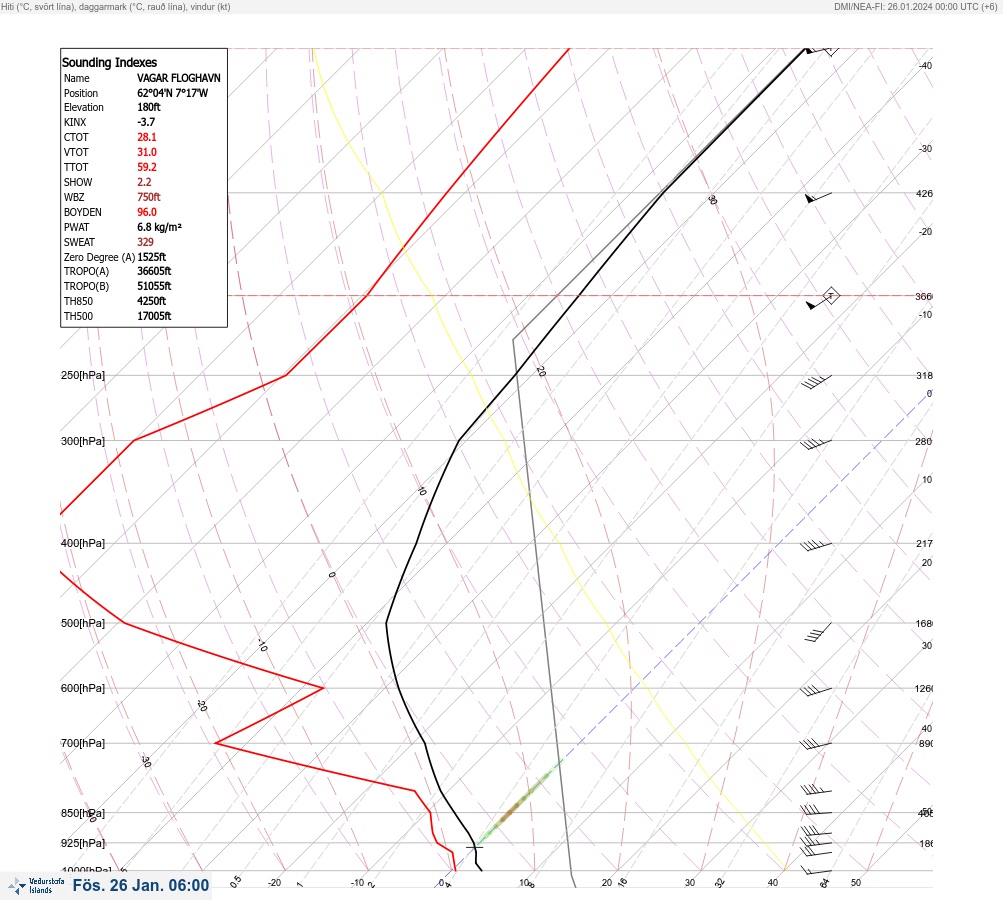The height and width of the screenshot is (900, 1003).
Task: Click the 850[hPa] pressure label
Action: point(83,814)
